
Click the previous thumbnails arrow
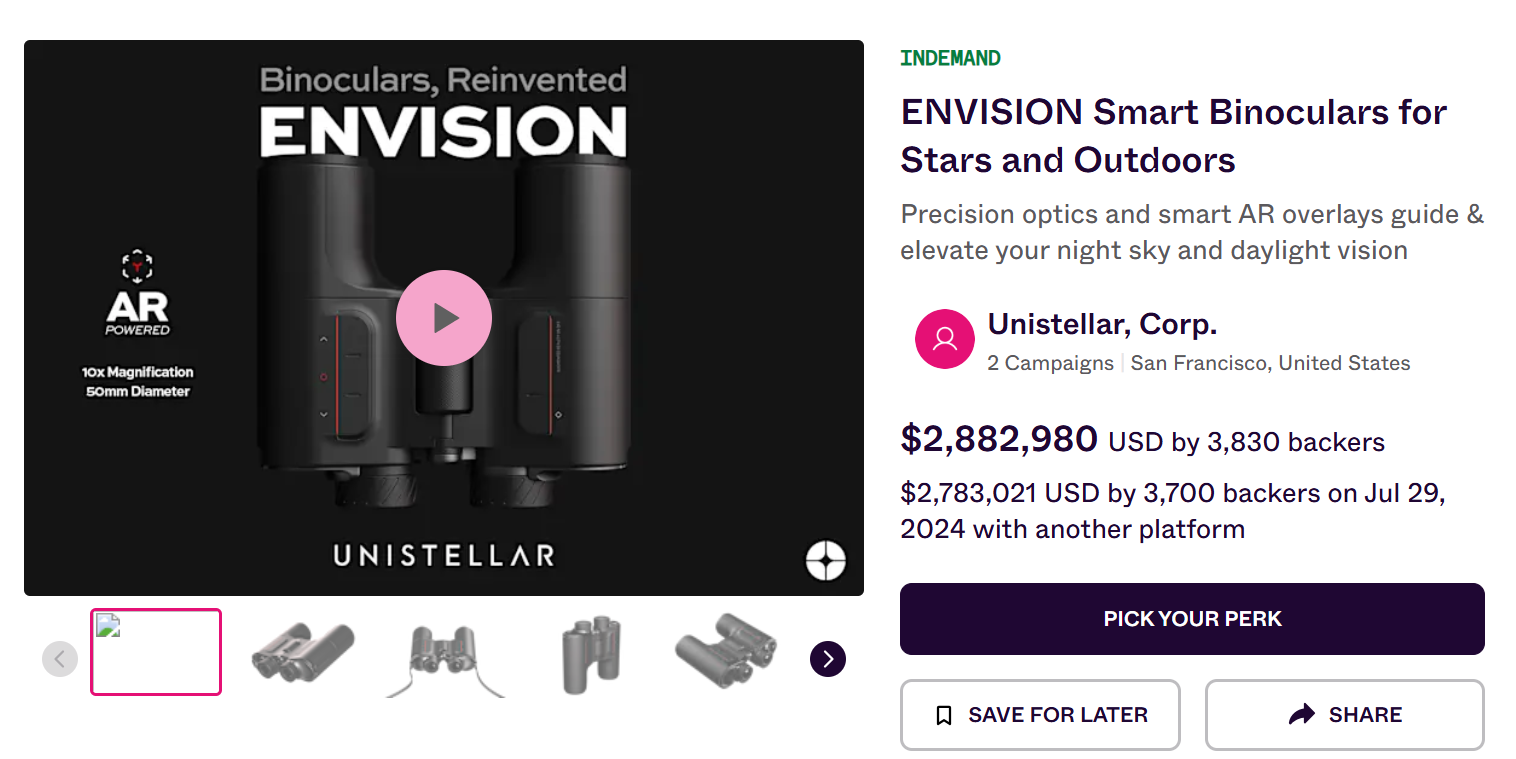coord(60,659)
